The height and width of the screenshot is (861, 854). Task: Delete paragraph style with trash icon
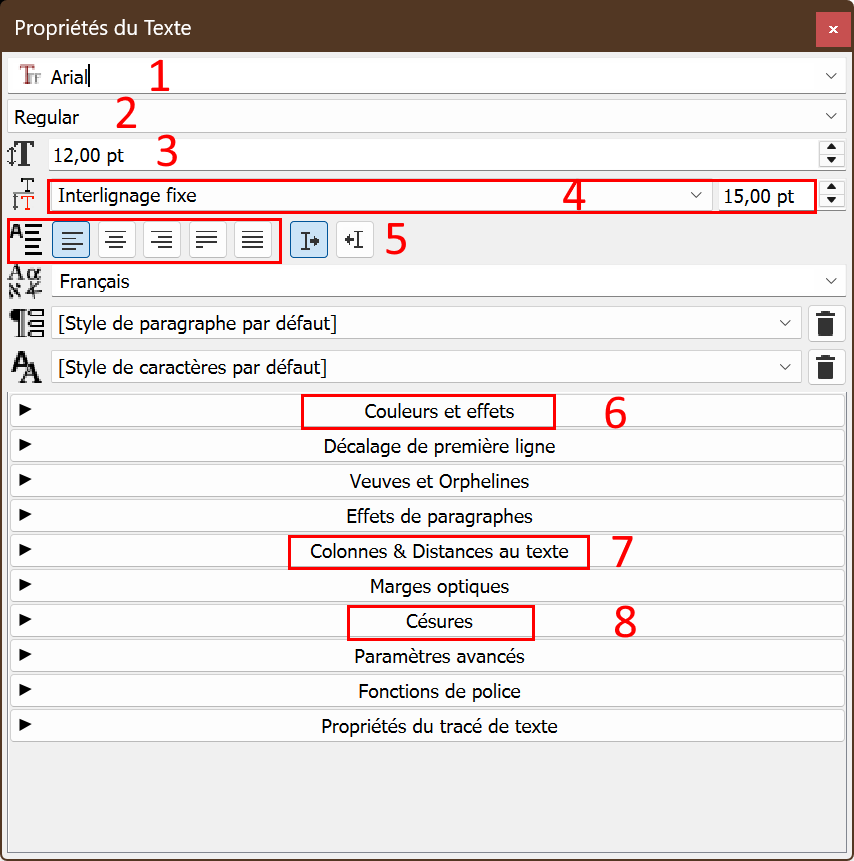825,324
